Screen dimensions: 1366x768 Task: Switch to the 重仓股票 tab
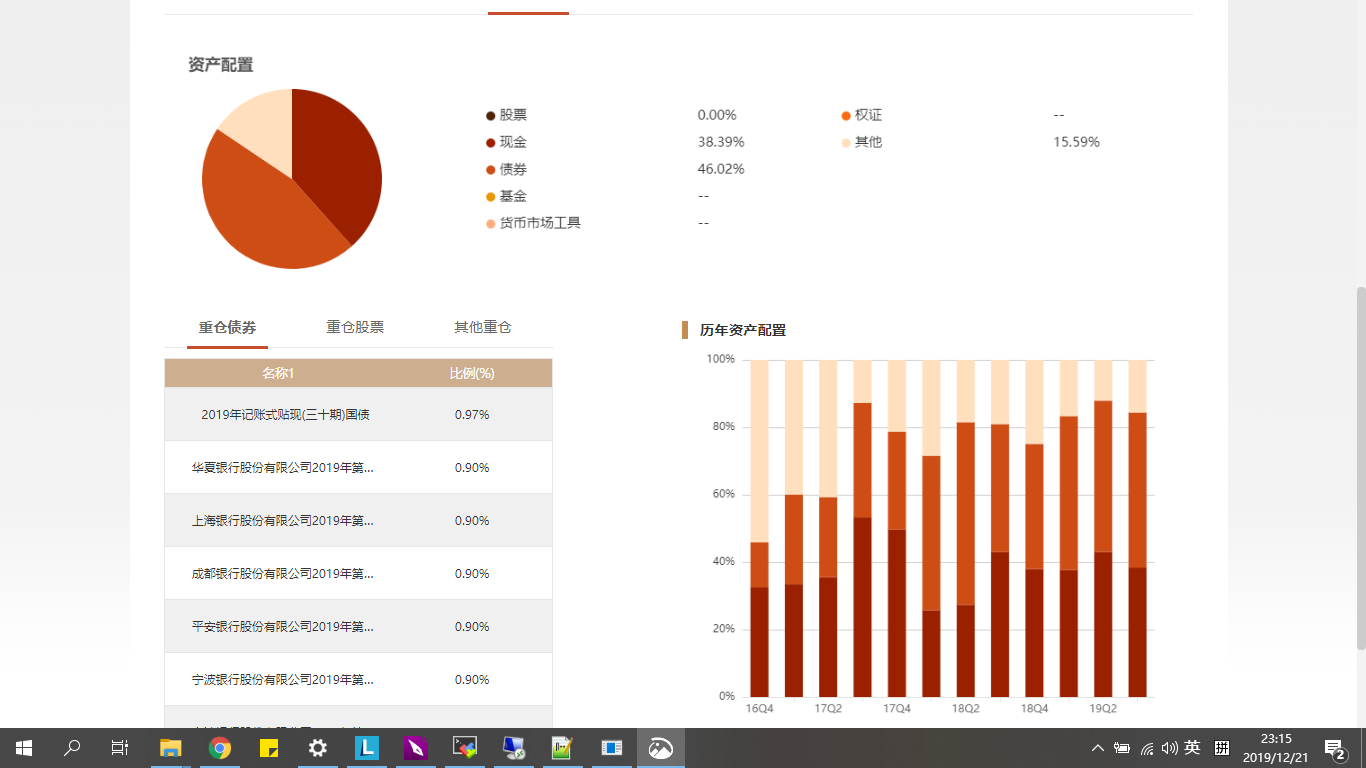(x=355, y=327)
